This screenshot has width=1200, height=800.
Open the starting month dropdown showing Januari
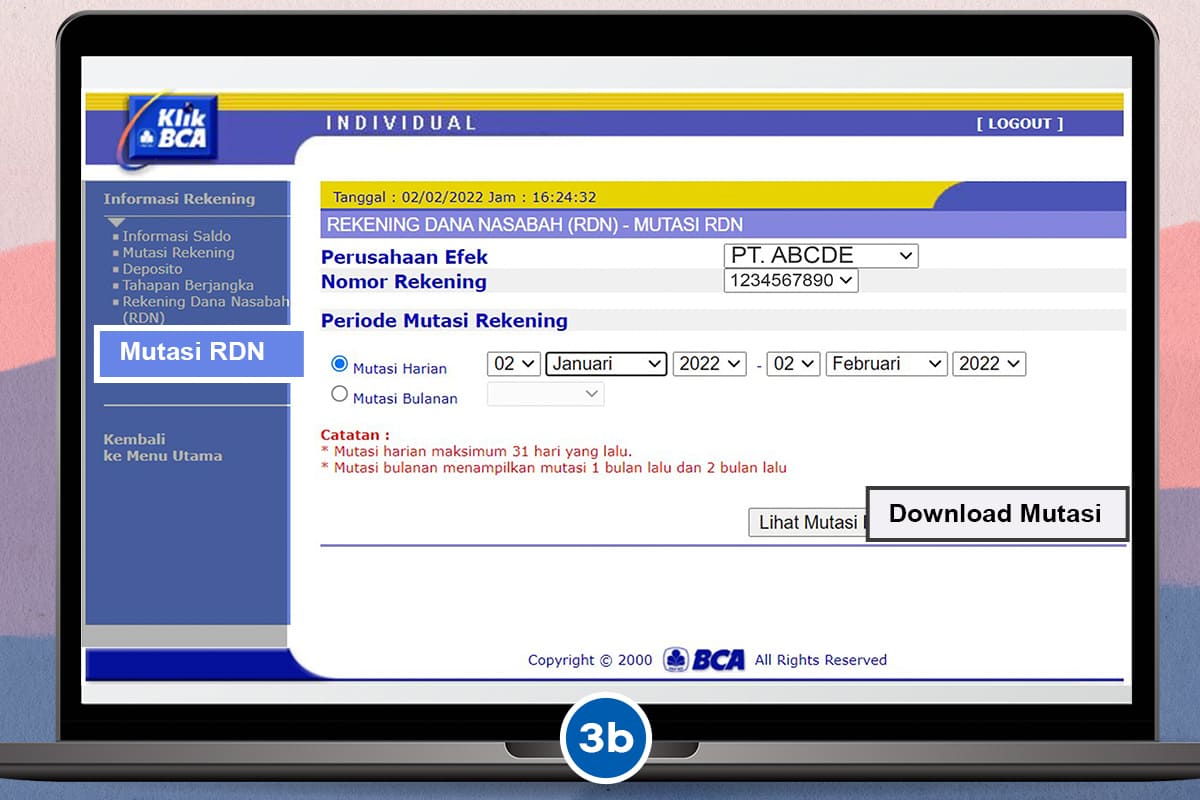pos(605,364)
